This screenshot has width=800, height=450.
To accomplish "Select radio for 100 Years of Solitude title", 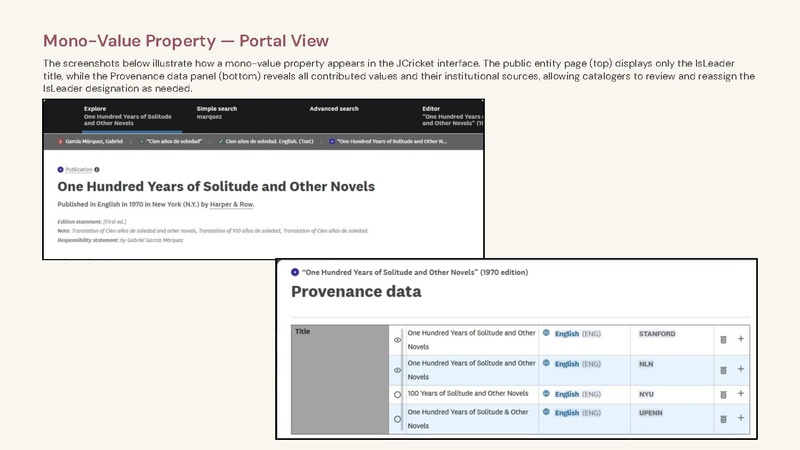I will click(397, 394).
